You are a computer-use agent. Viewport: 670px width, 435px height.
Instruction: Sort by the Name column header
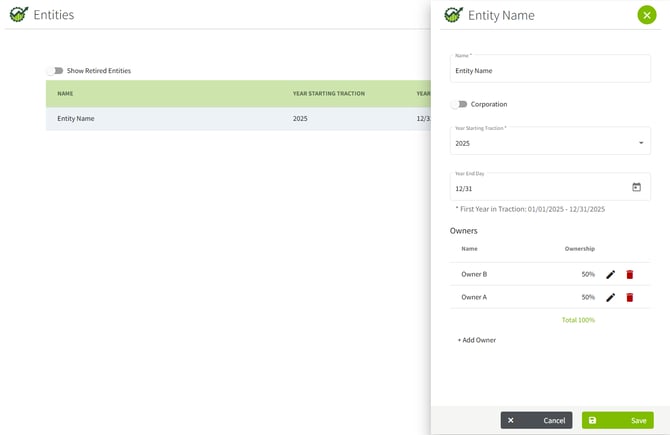point(65,94)
